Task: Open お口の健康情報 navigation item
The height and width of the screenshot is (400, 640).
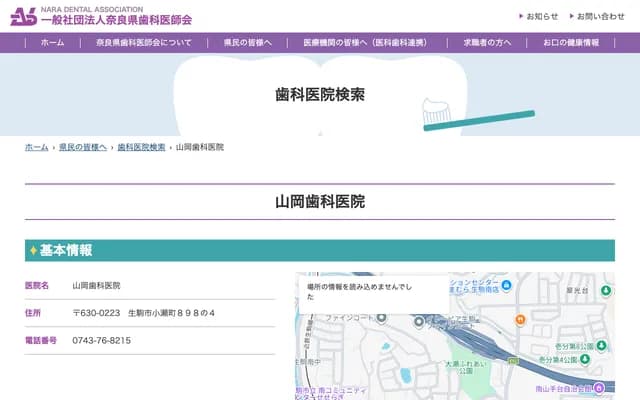Action: 571,43
